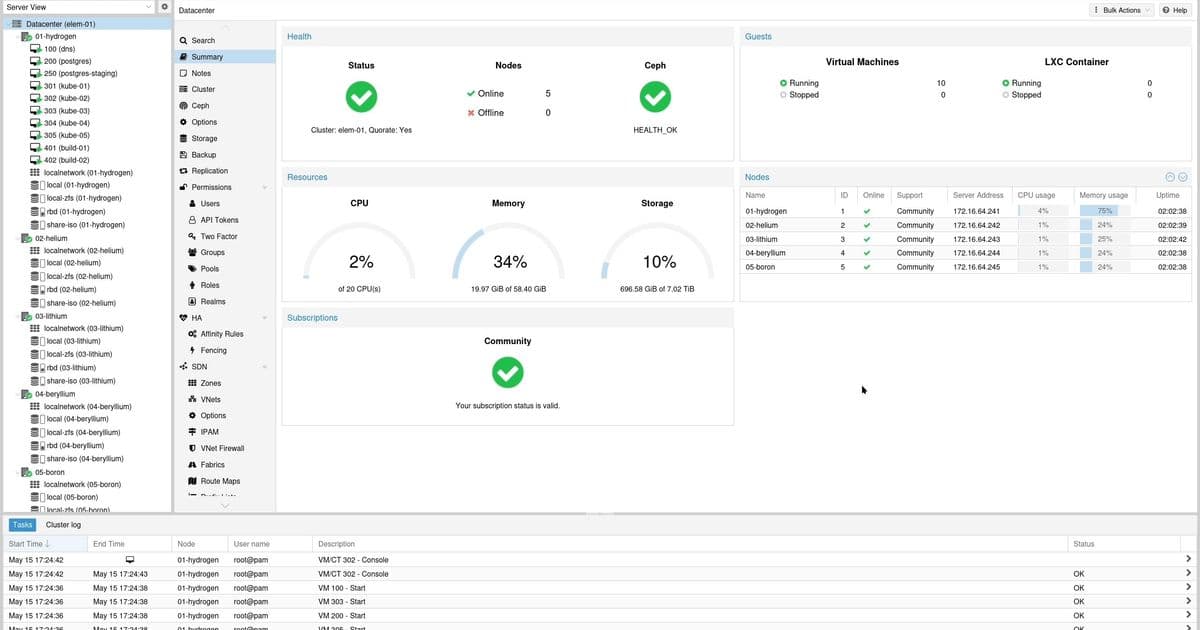Image resolution: width=1200 pixels, height=630 pixels.
Task: Open Realms under Permissions
Action: 212,301
